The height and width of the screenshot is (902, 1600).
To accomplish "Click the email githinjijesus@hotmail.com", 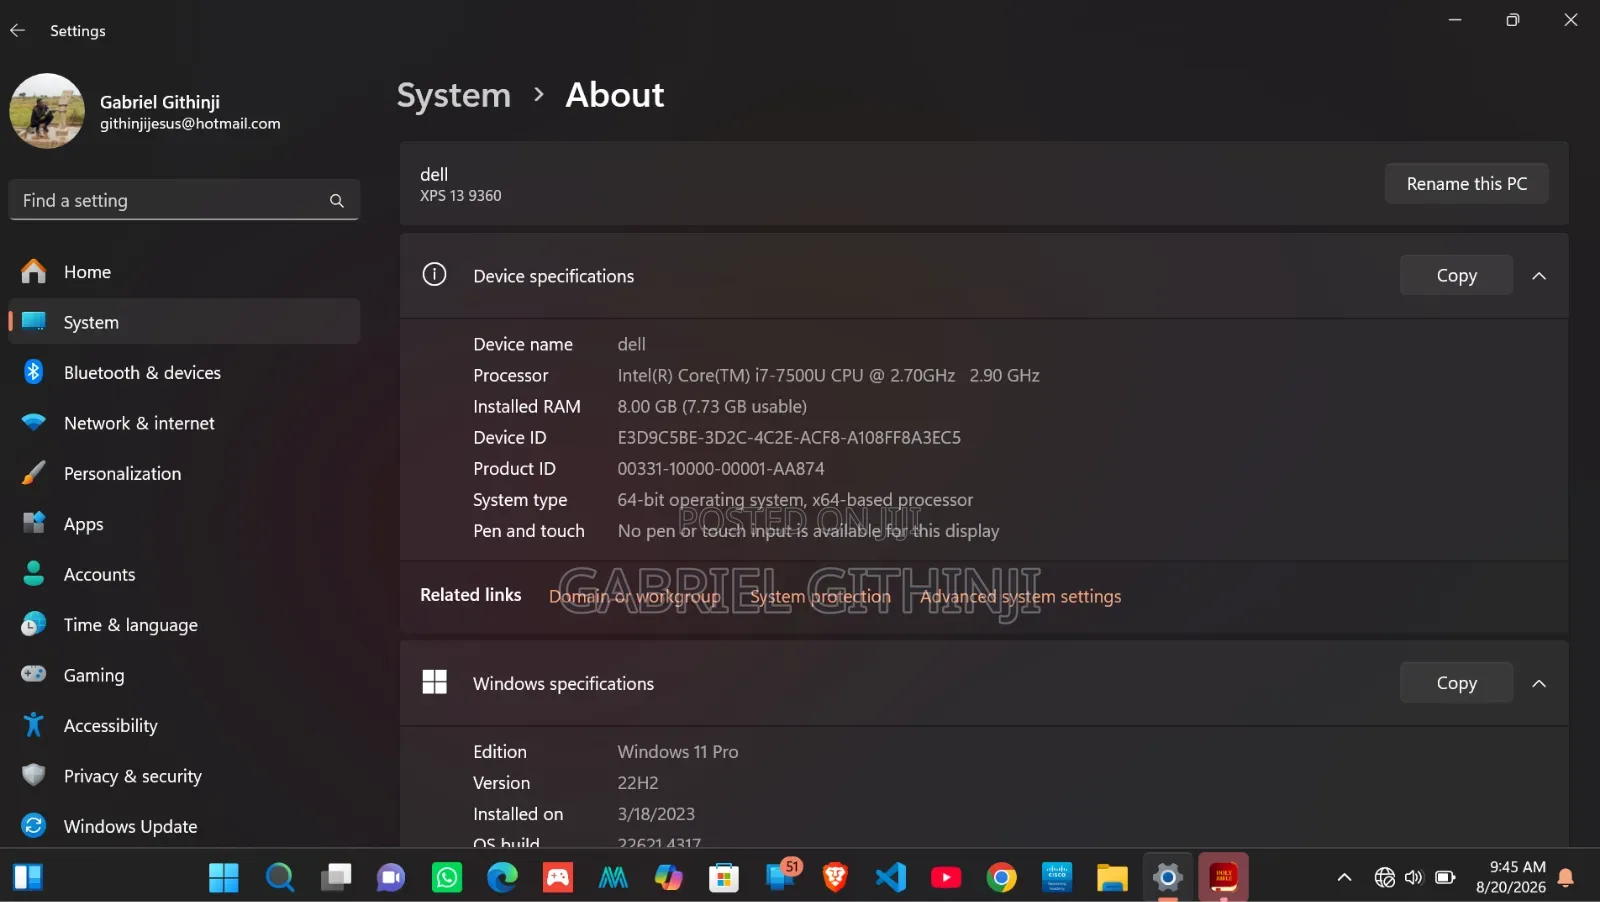I will point(190,124).
